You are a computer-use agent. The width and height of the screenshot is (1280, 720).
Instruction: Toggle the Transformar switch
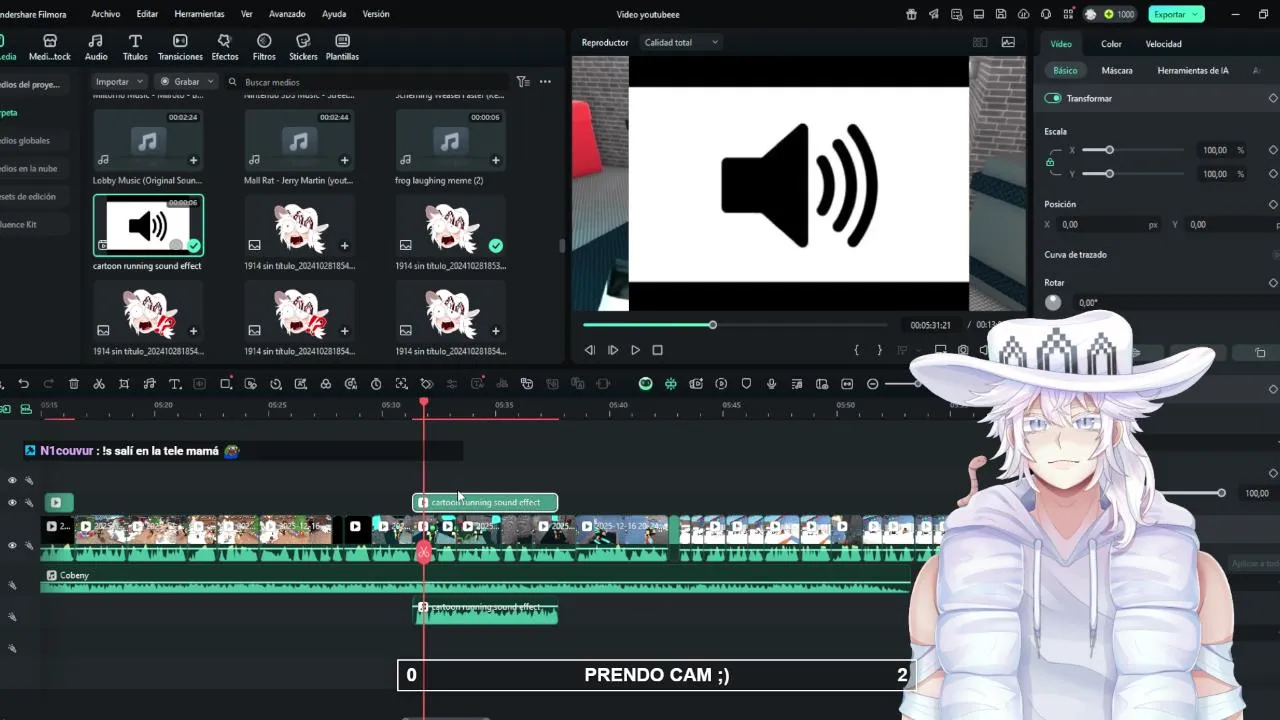tap(1053, 98)
